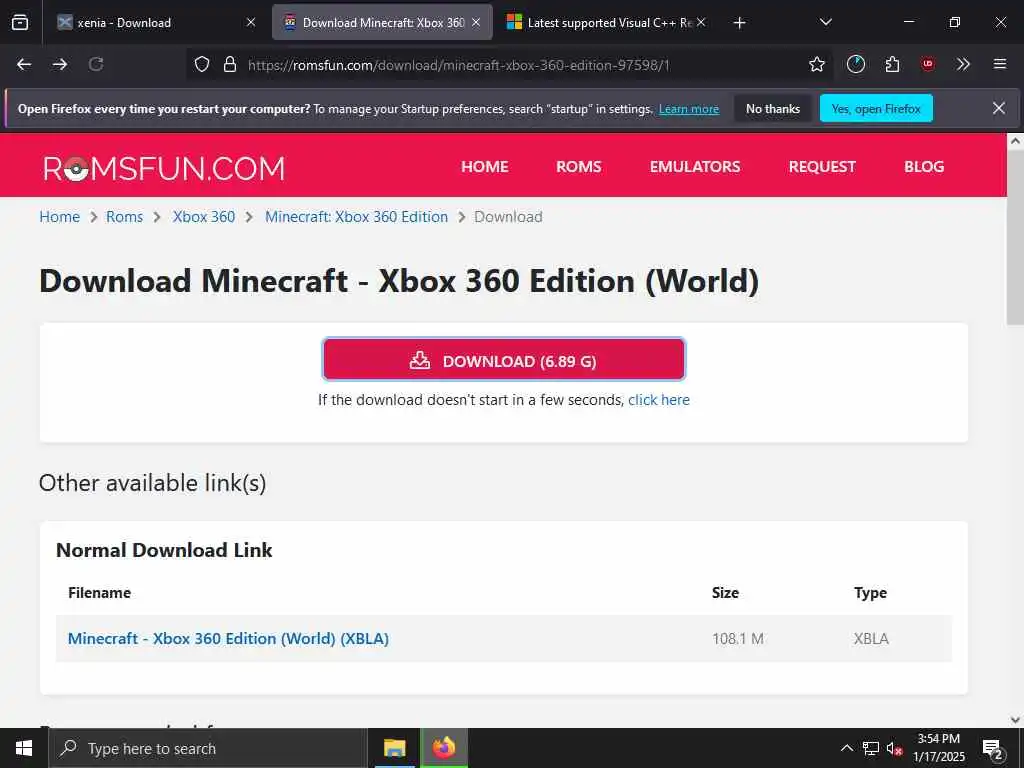This screenshot has height=768, width=1024.
Task: Click scrollbar down arrow
Action: coord(1015,720)
